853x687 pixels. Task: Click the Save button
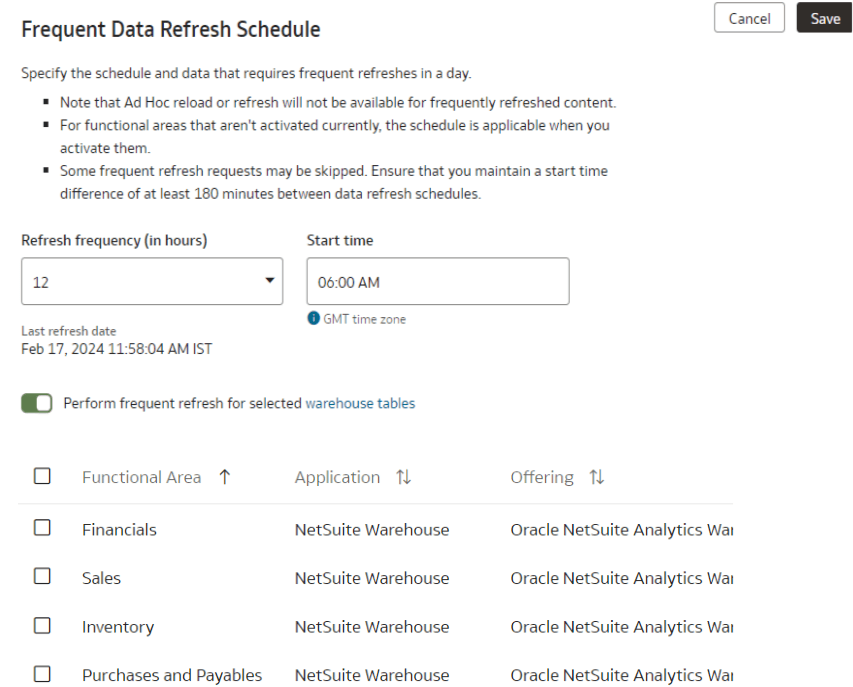click(825, 18)
